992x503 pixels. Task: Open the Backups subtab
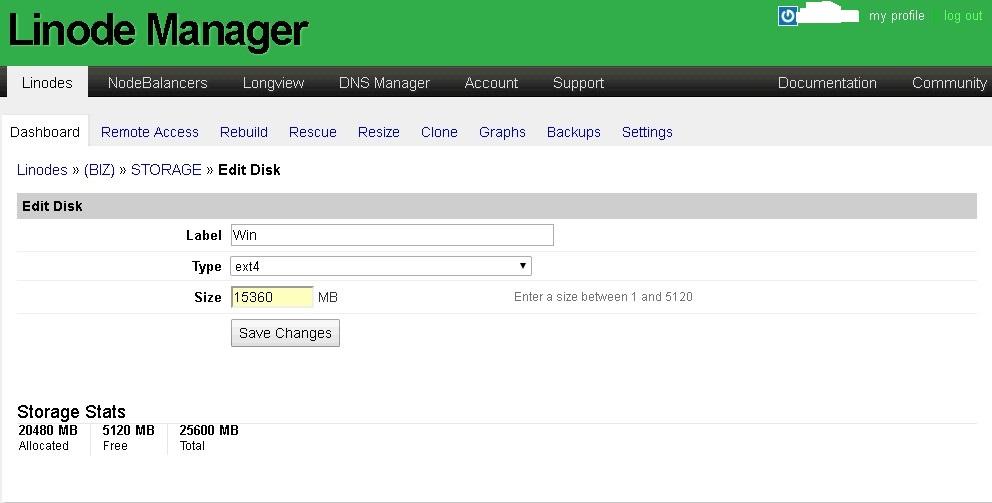[574, 132]
